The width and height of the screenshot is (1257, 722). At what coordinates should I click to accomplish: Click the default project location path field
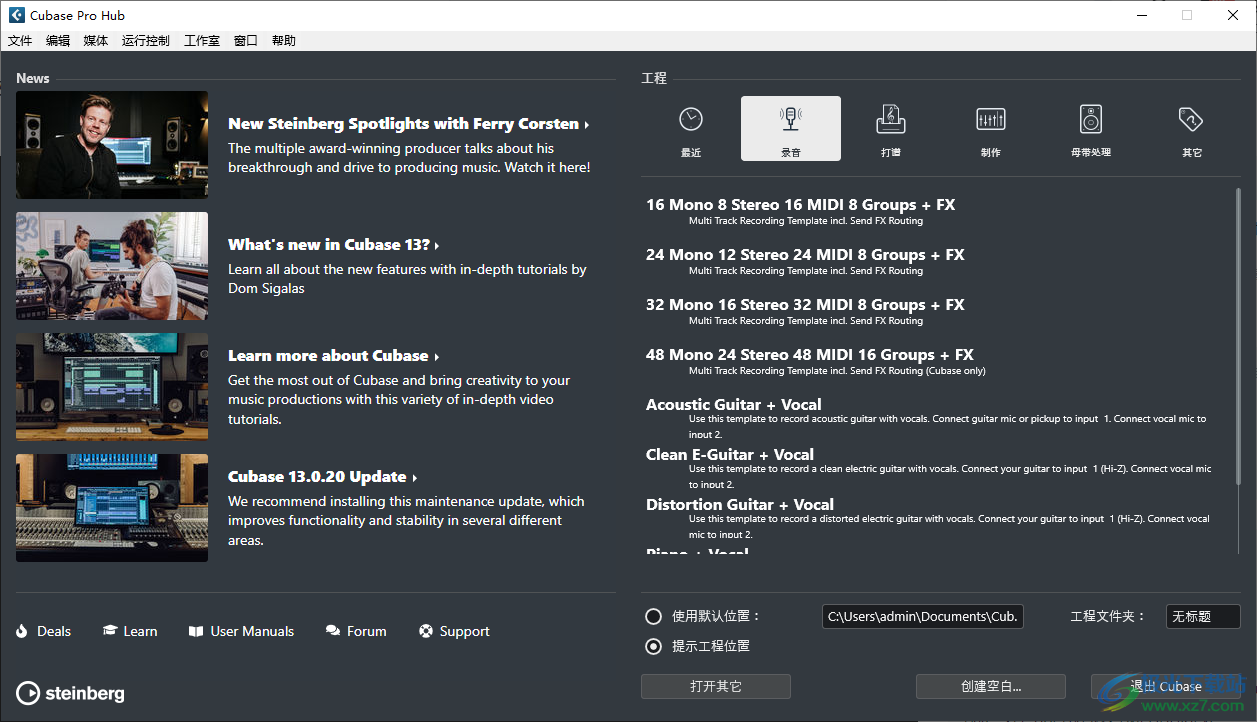pyautogui.click(x=922, y=616)
